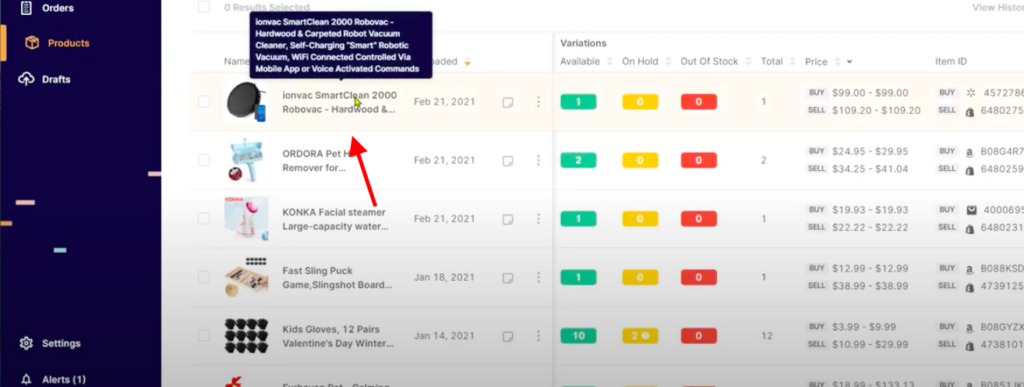Open the three-dot menu for Fast Sling Puck row
This screenshot has height=387, width=1024.
pos(538,277)
